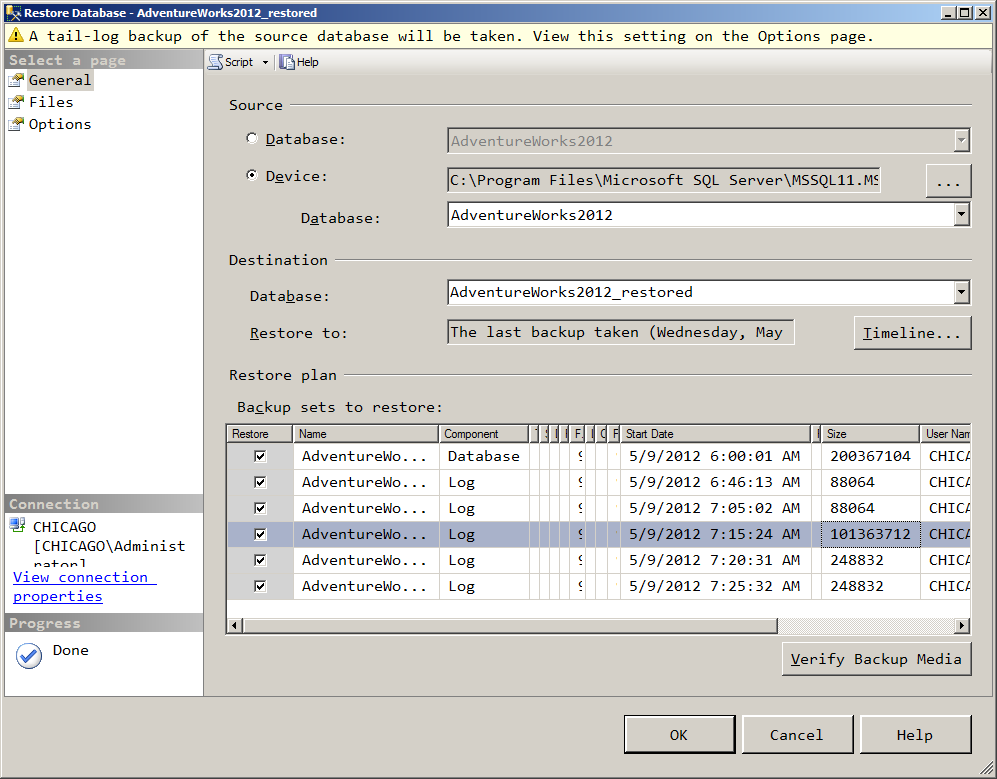Screen dimensions: 997x779
Task: Select the Device source radio button
Action: point(252,175)
